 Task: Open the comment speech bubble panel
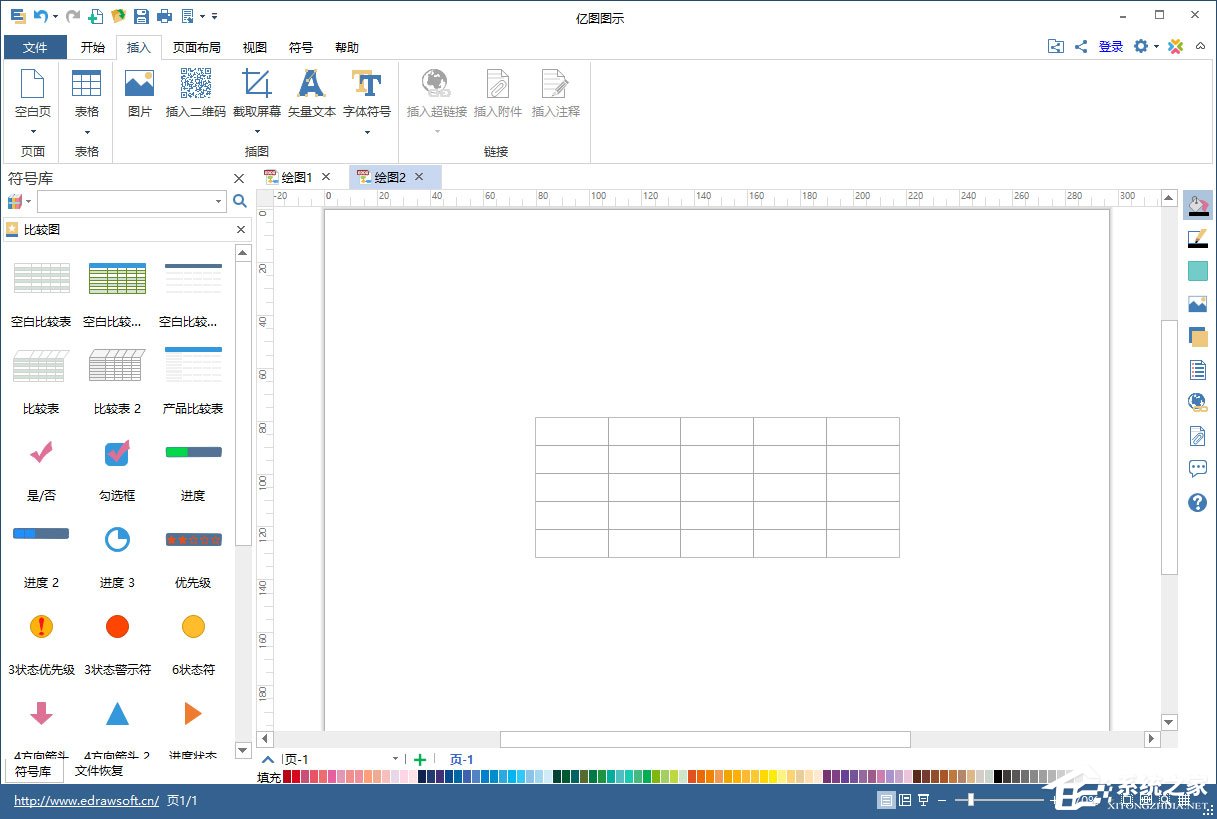point(1197,469)
